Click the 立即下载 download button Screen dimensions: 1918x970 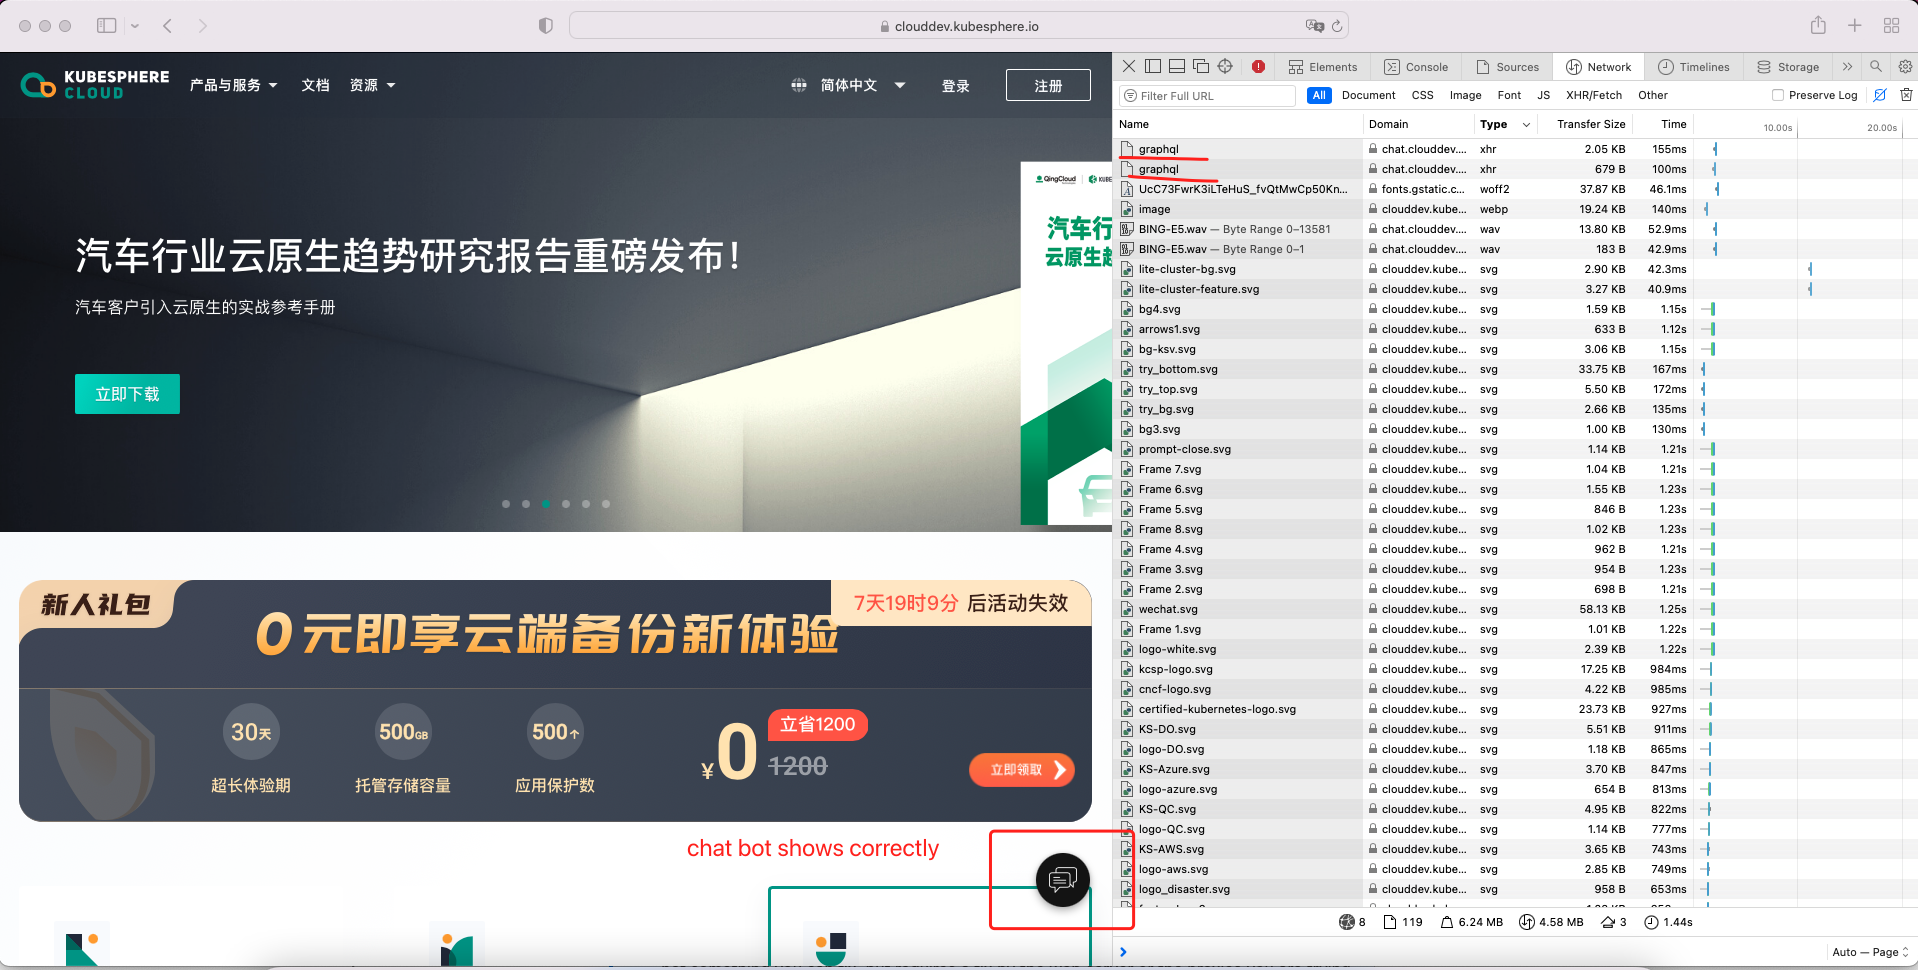(126, 394)
